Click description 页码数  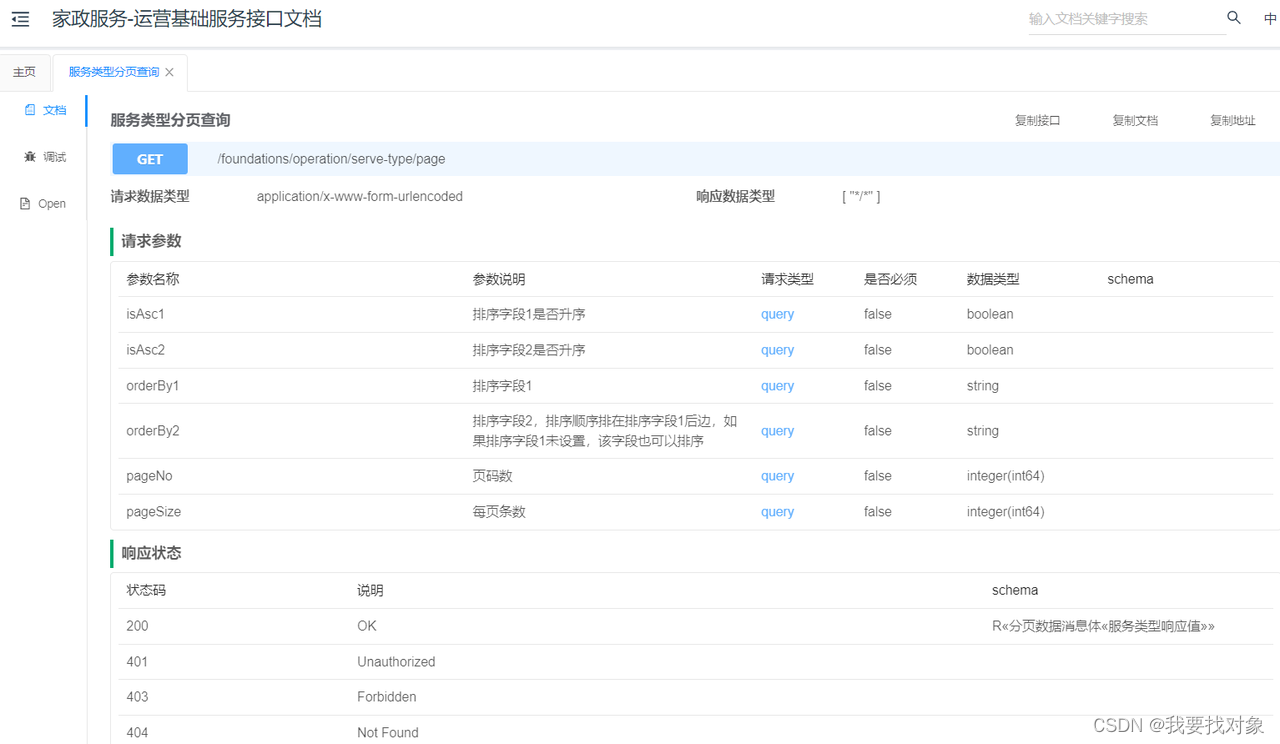click(493, 476)
